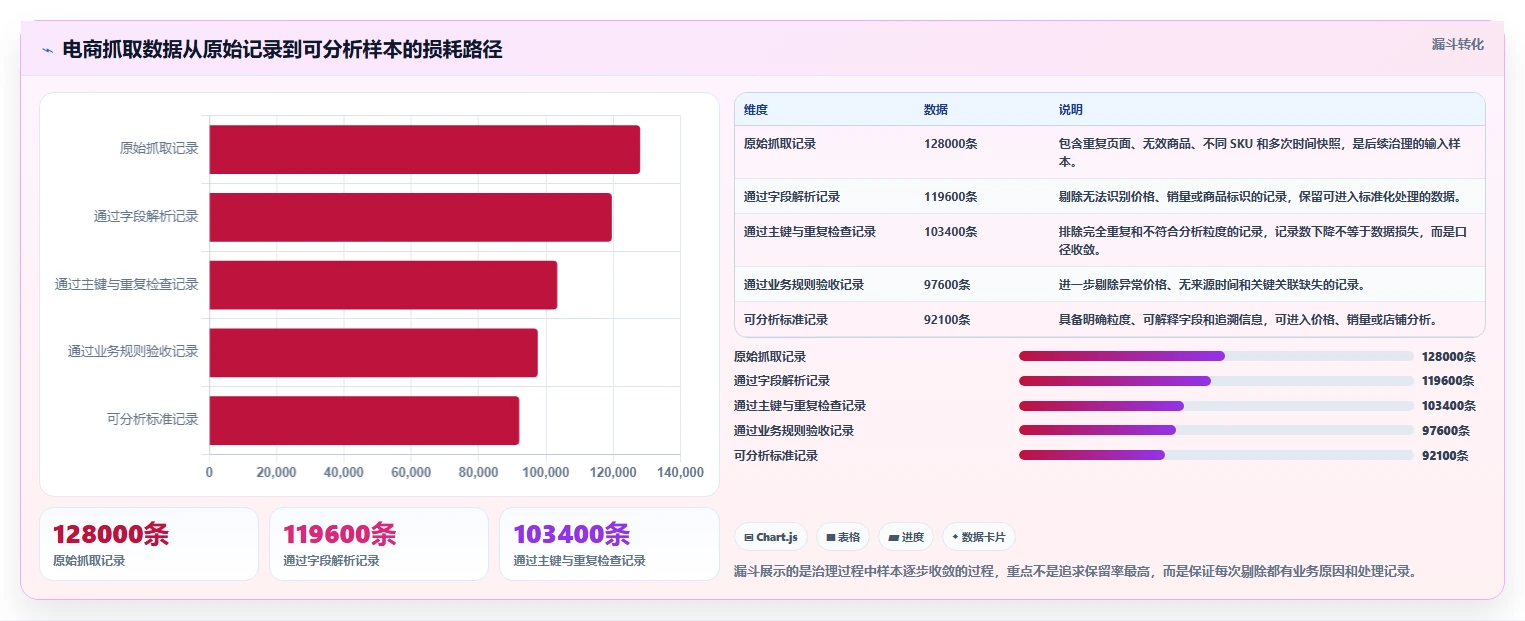
Task: Select the 103400条 value in the table
Action: [x=951, y=231]
